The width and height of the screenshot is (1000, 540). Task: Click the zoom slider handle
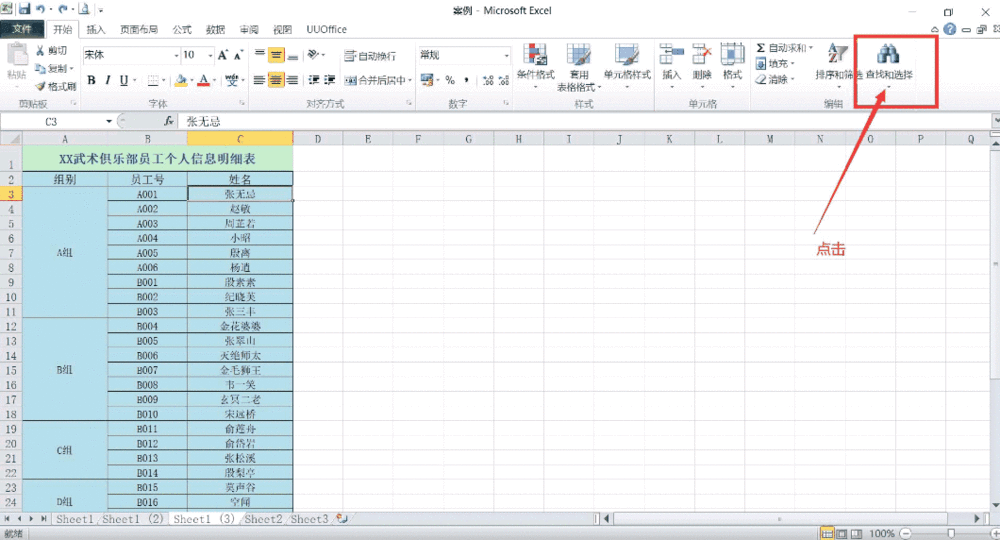951,533
